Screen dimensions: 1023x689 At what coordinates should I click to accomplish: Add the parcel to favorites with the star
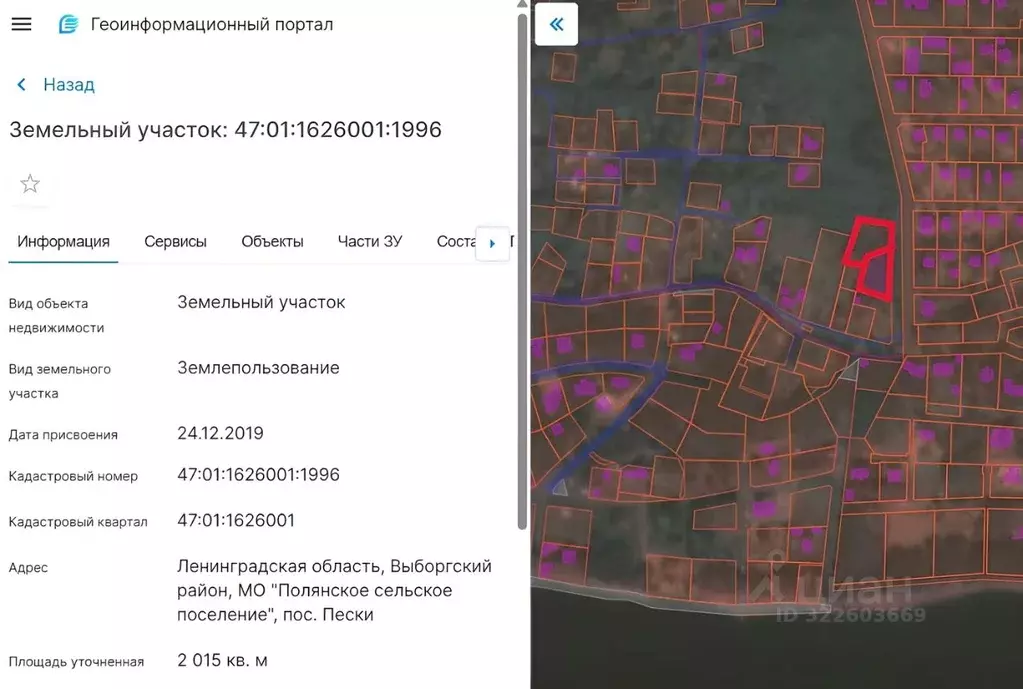[30, 184]
